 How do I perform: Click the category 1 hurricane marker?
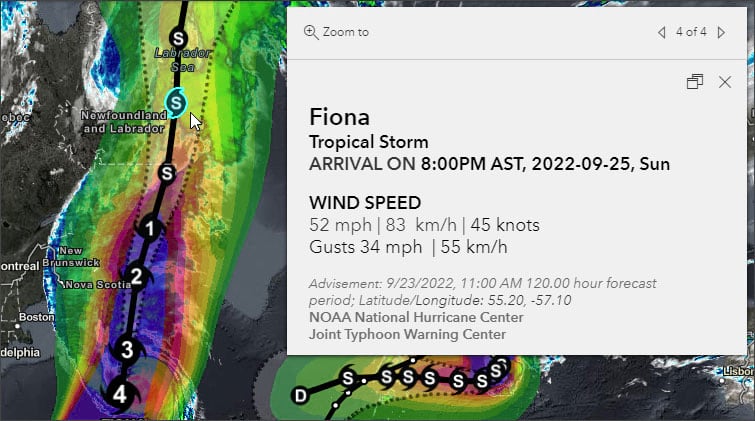[x=150, y=228]
